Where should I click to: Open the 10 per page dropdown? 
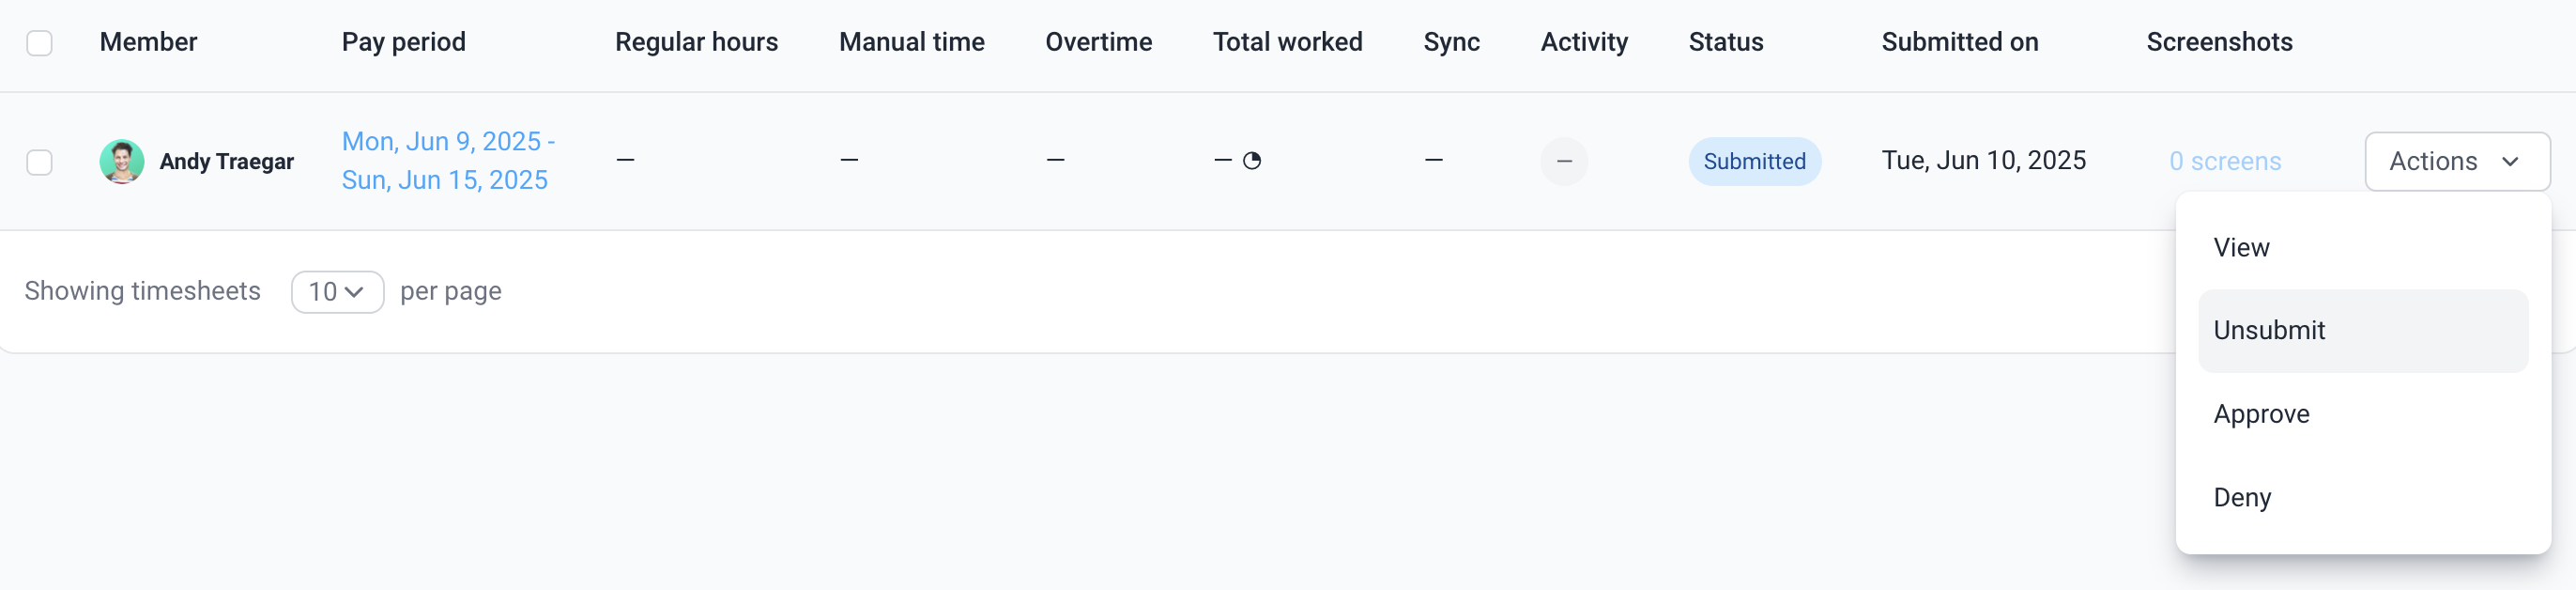pyautogui.click(x=337, y=292)
